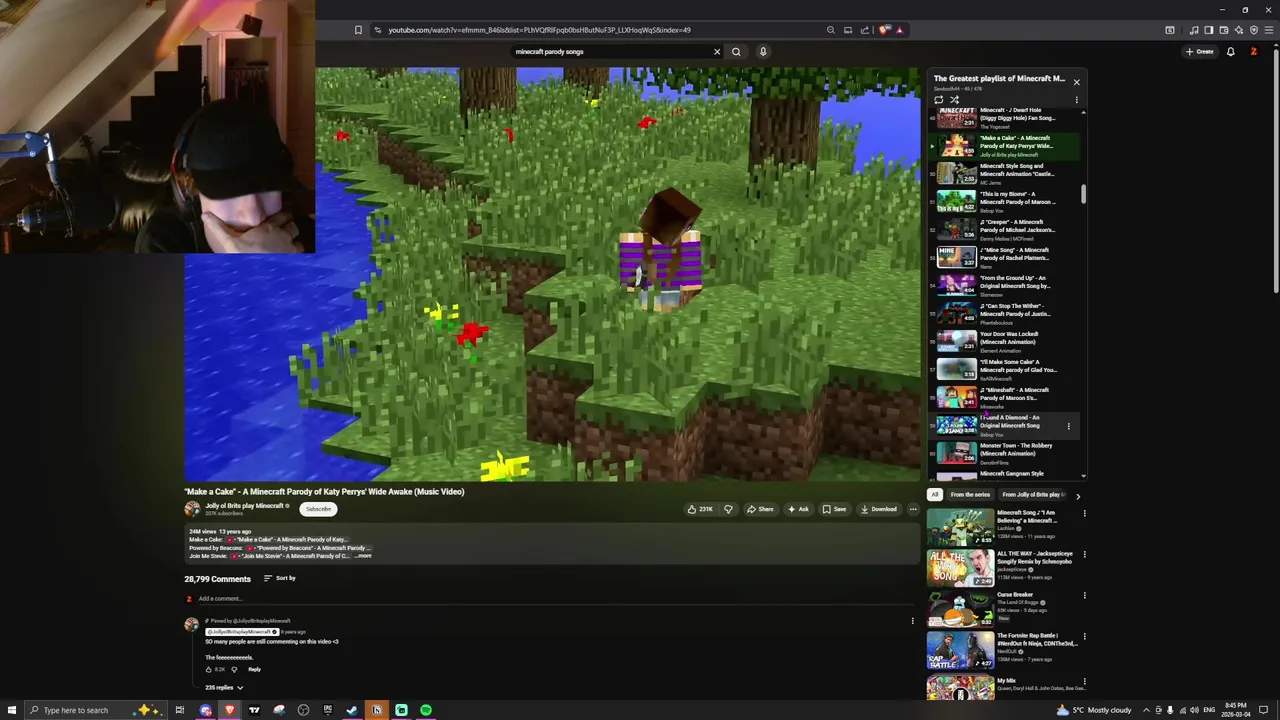Image resolution: width=1280 pixels, height=720 pixels.
Task: Open Minecraft Style Song playlist item
Action: [x=1005, y=173]
